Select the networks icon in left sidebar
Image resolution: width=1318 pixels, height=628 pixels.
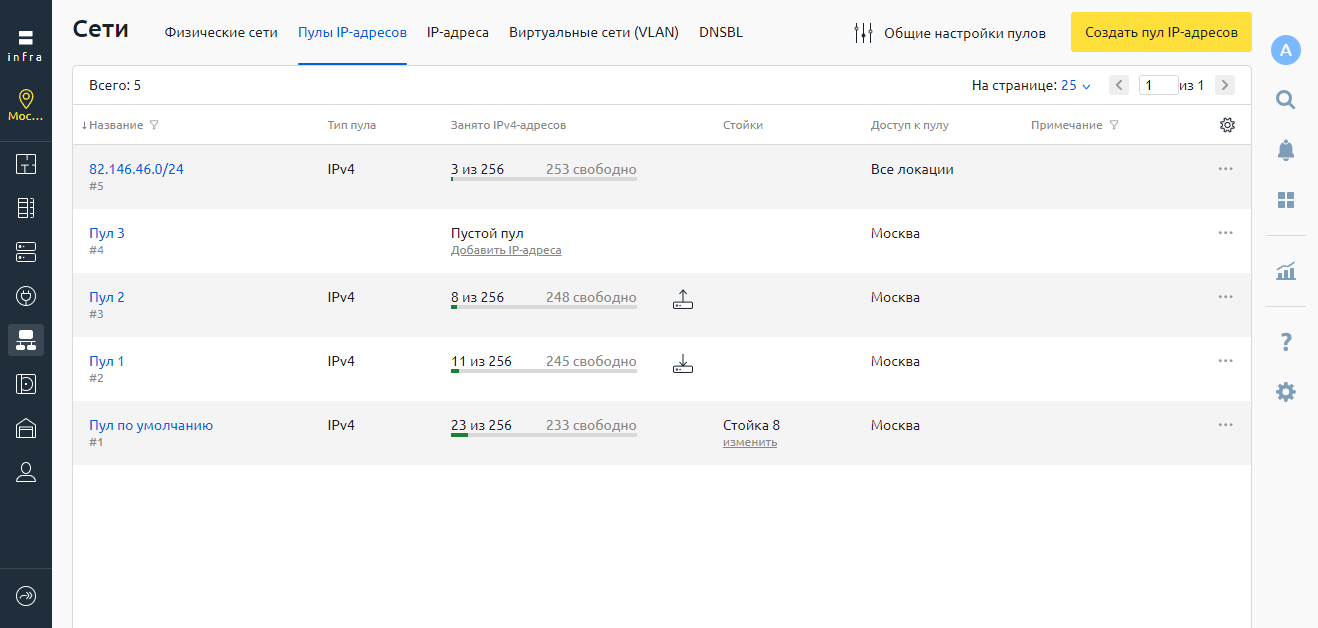26,340
